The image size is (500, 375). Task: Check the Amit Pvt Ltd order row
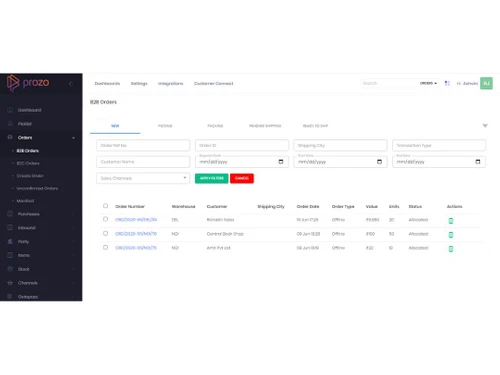point(105,247)
